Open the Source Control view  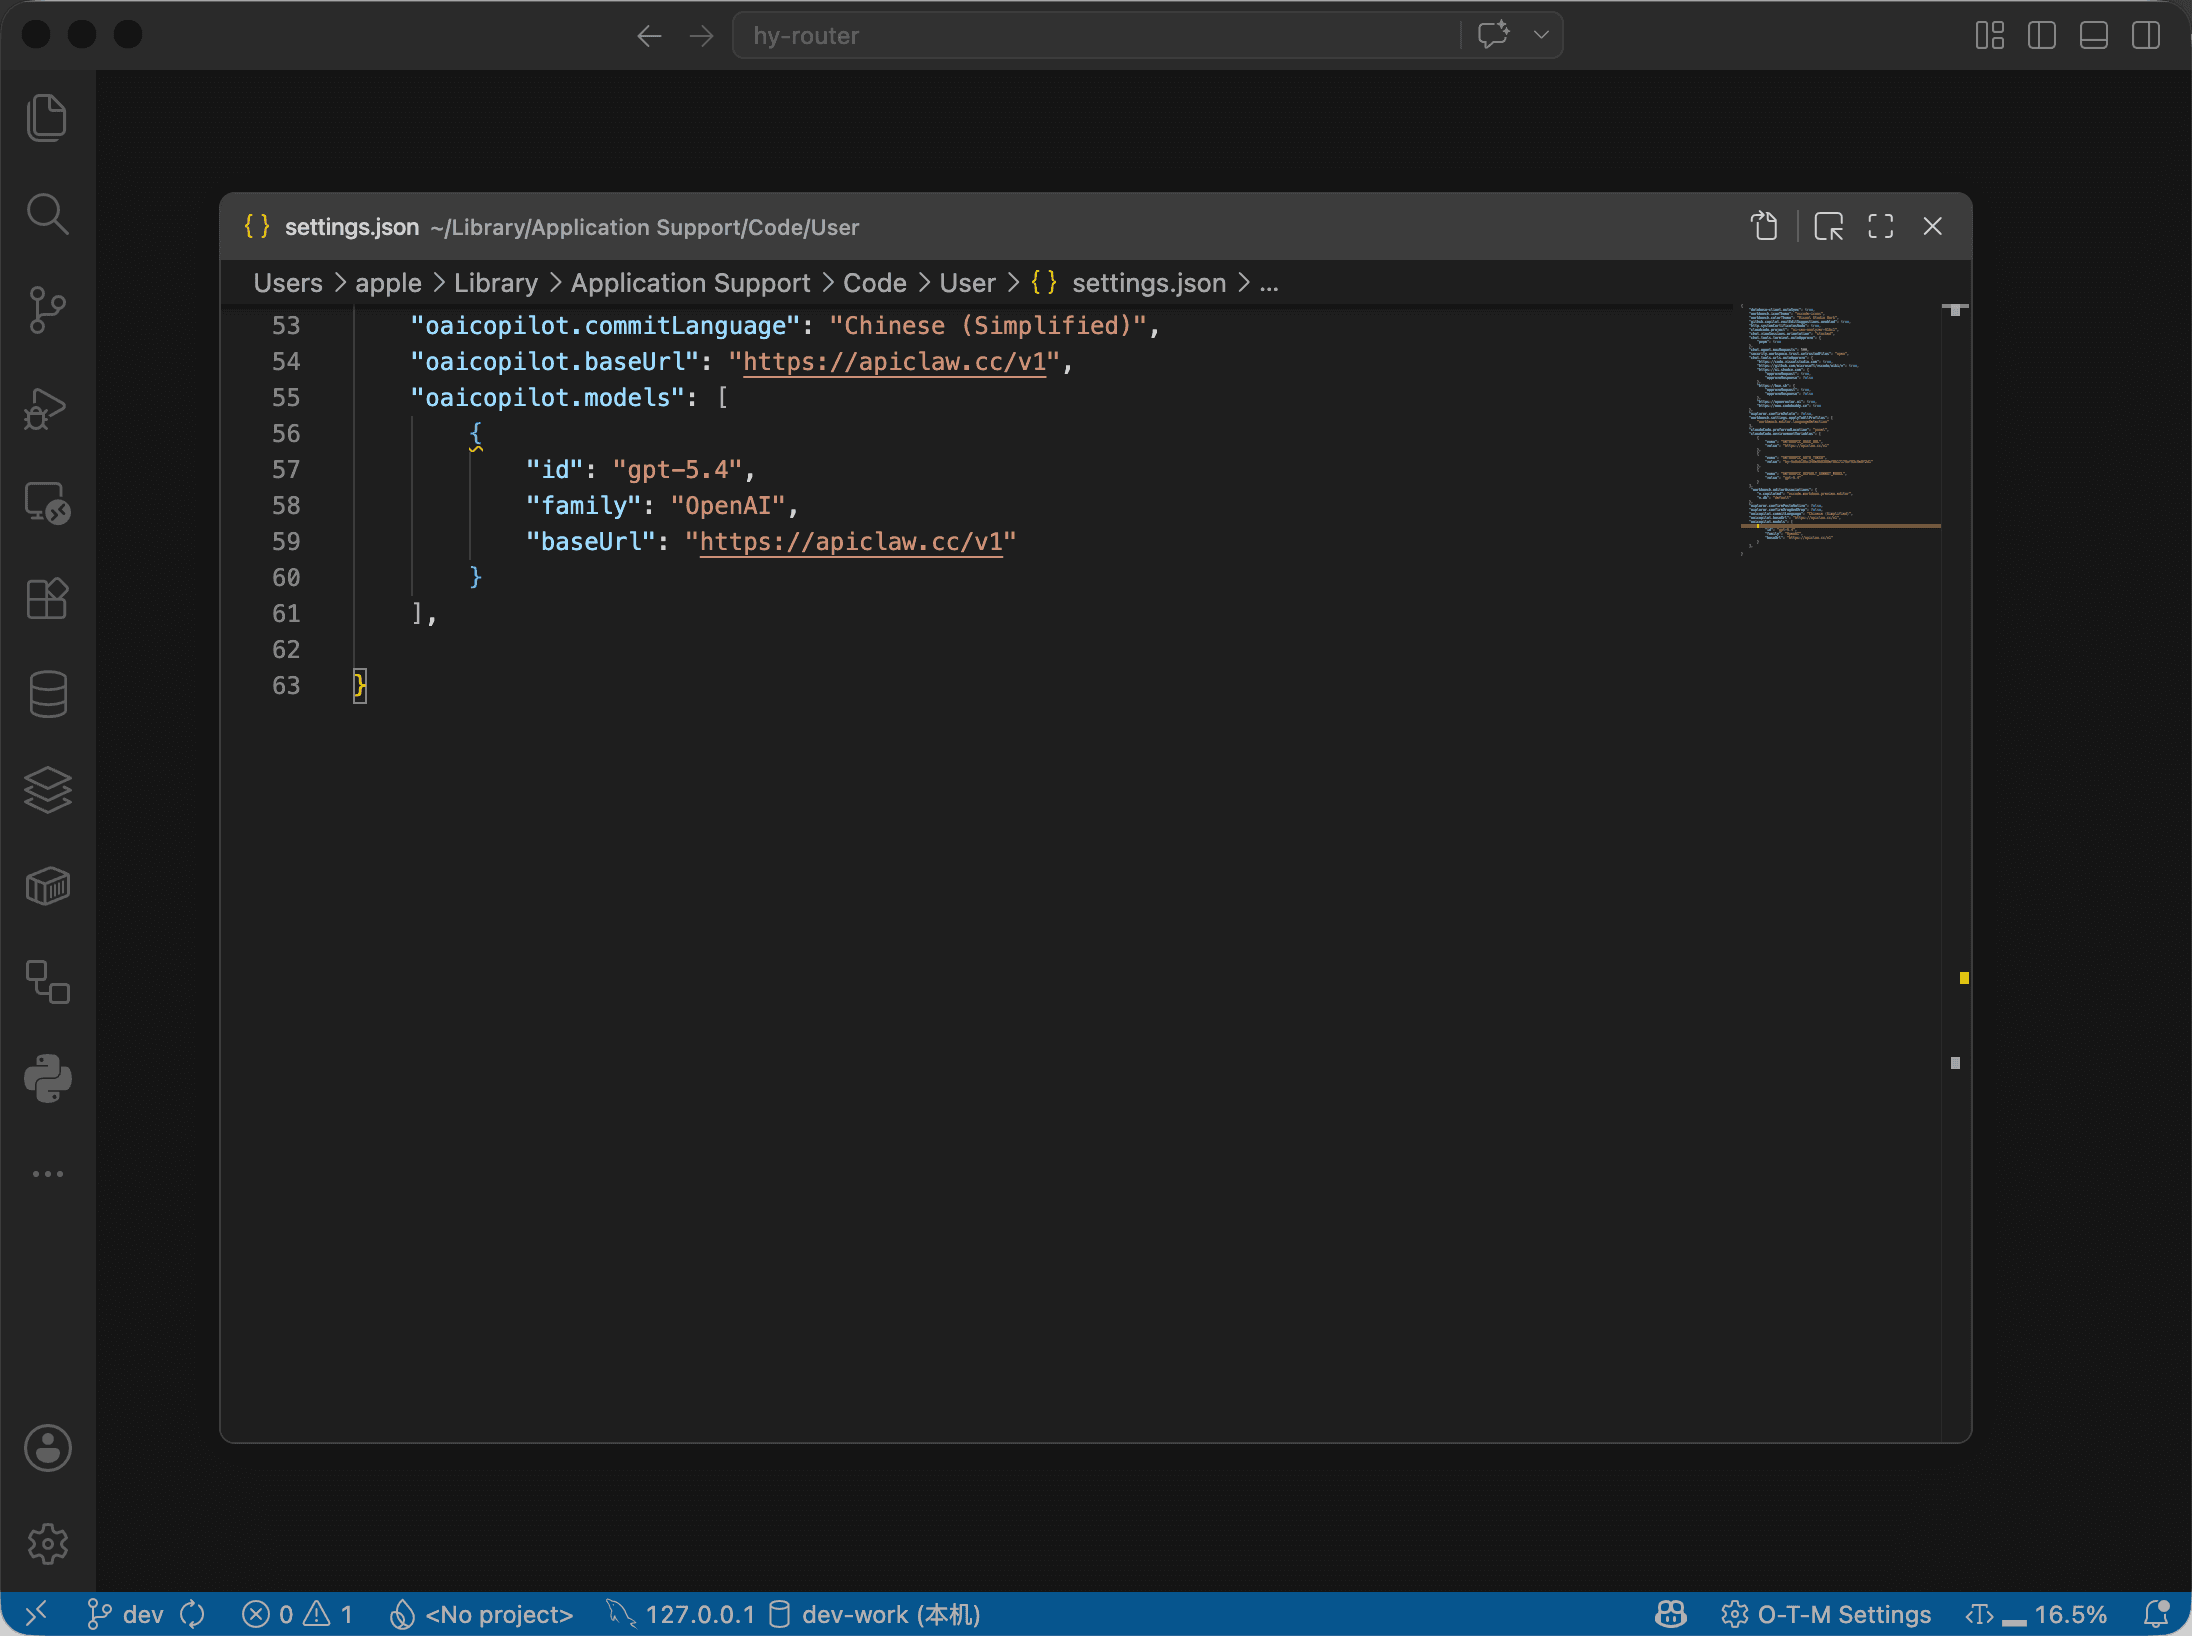(47, 310)
